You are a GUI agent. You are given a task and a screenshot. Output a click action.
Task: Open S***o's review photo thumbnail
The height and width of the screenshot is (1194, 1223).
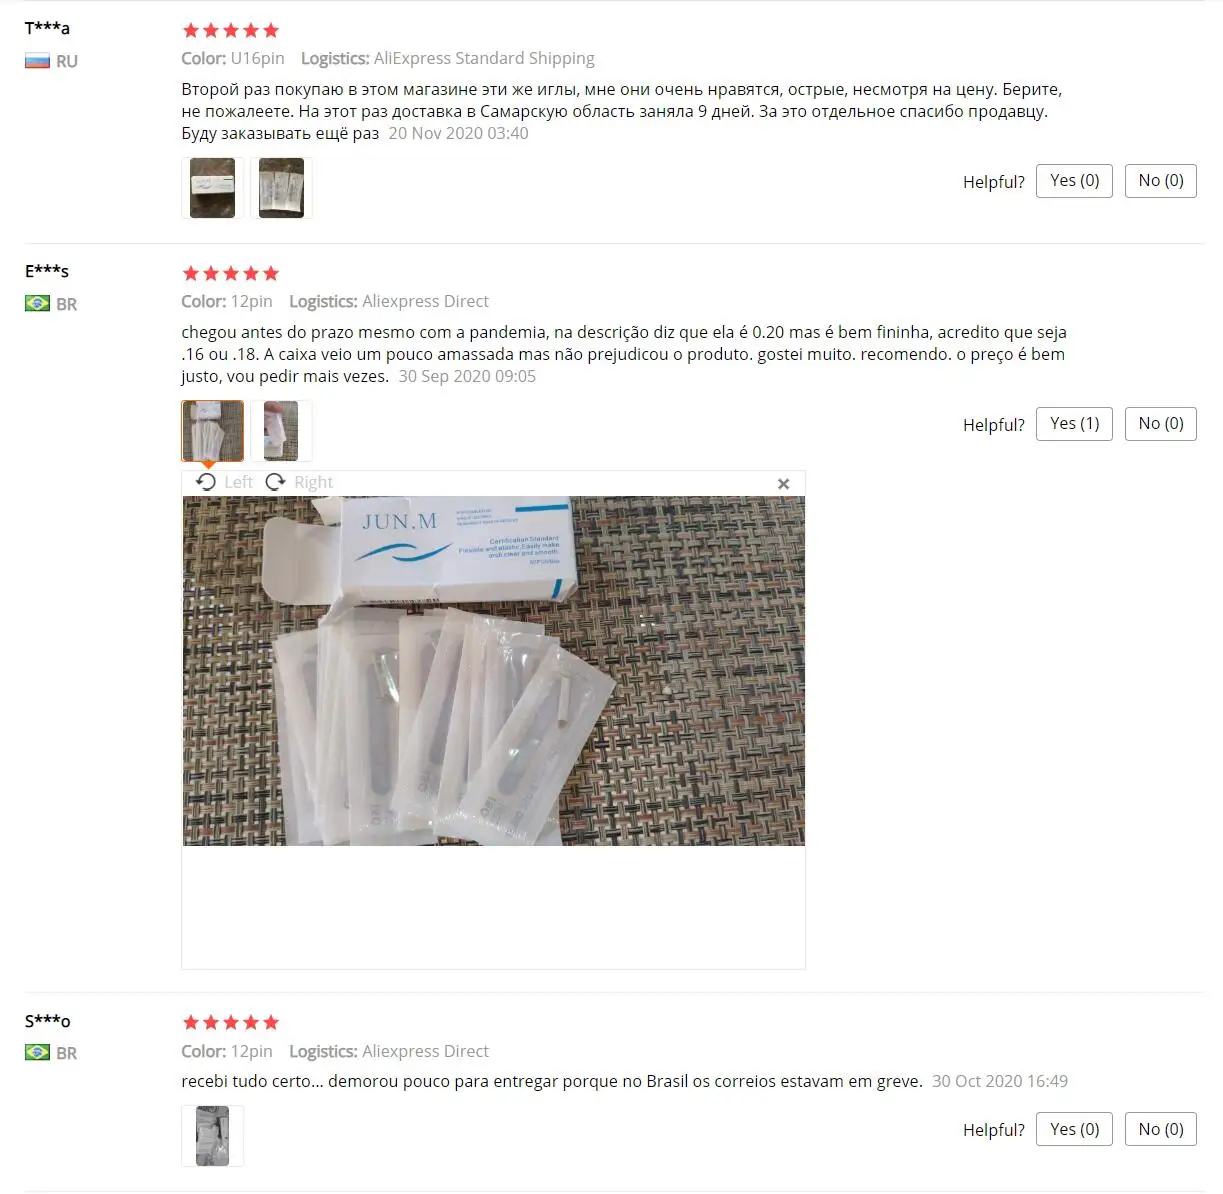[212, 1136]
